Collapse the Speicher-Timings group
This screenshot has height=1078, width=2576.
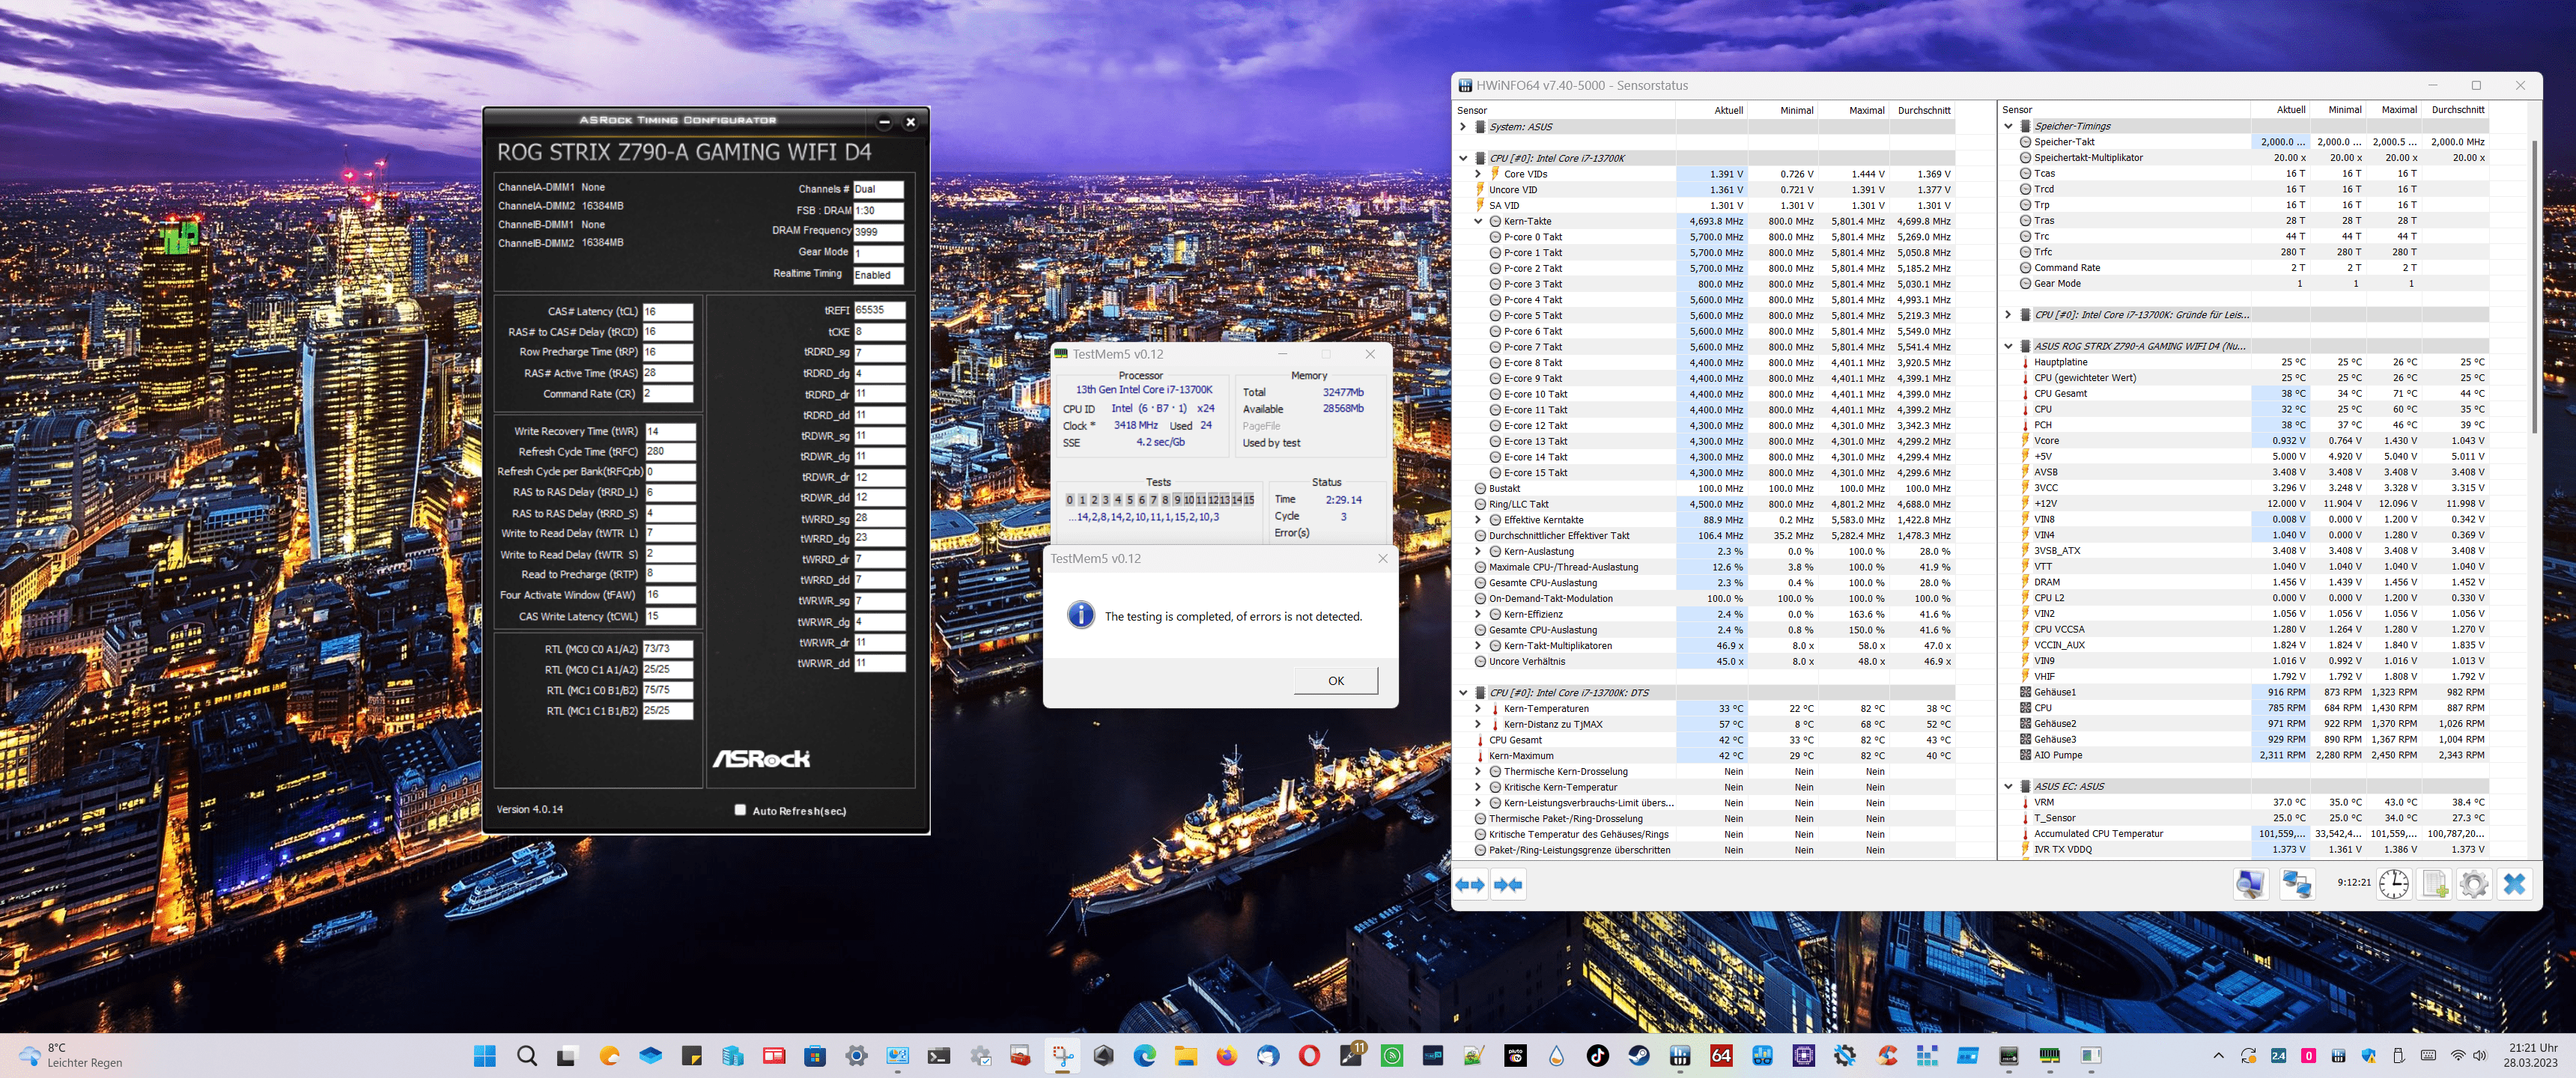(x=2008, y=126)
